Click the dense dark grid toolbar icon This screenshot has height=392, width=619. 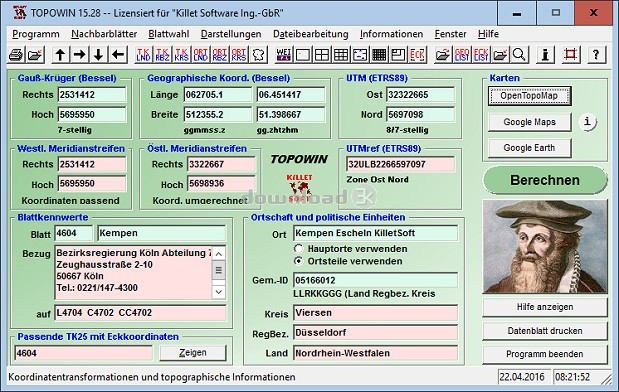pyautogui.click(x=379, y=54)
